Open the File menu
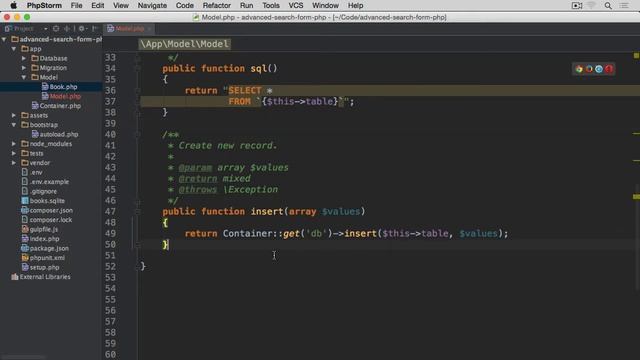The width and height of the screenshot is (640, 360). coord(76,5)
